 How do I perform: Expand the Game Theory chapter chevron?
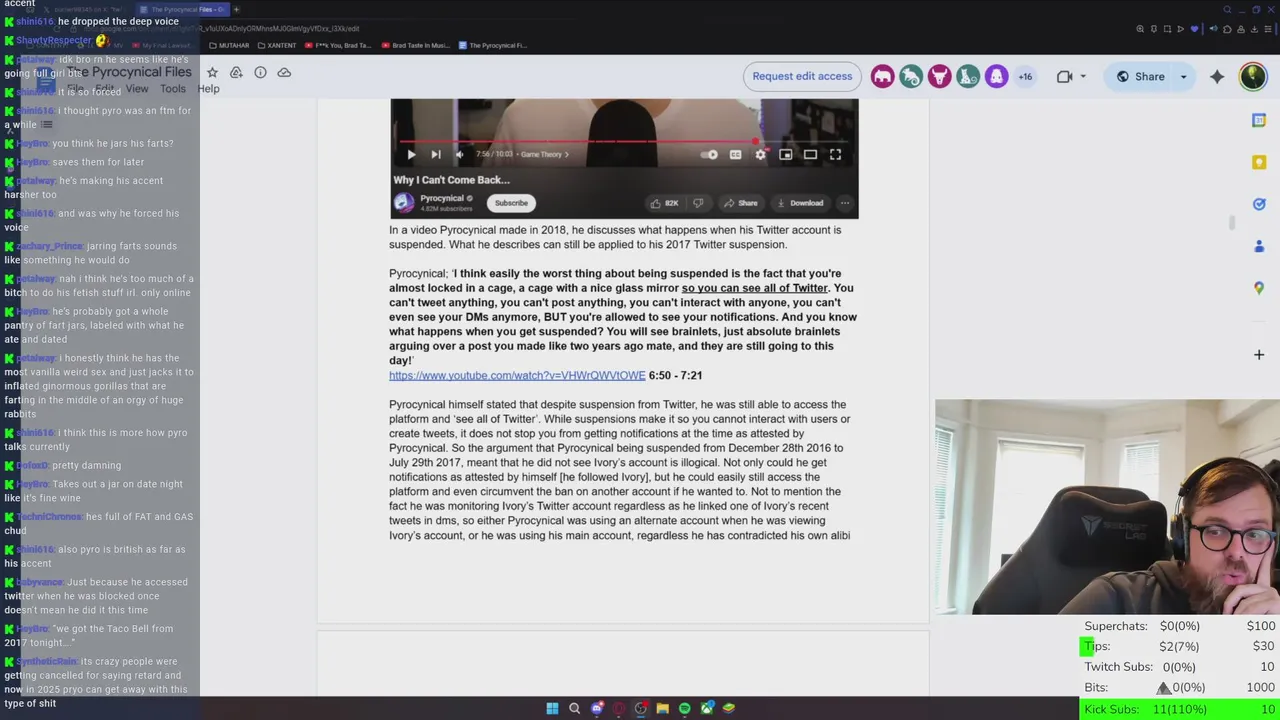click(566, 154)
